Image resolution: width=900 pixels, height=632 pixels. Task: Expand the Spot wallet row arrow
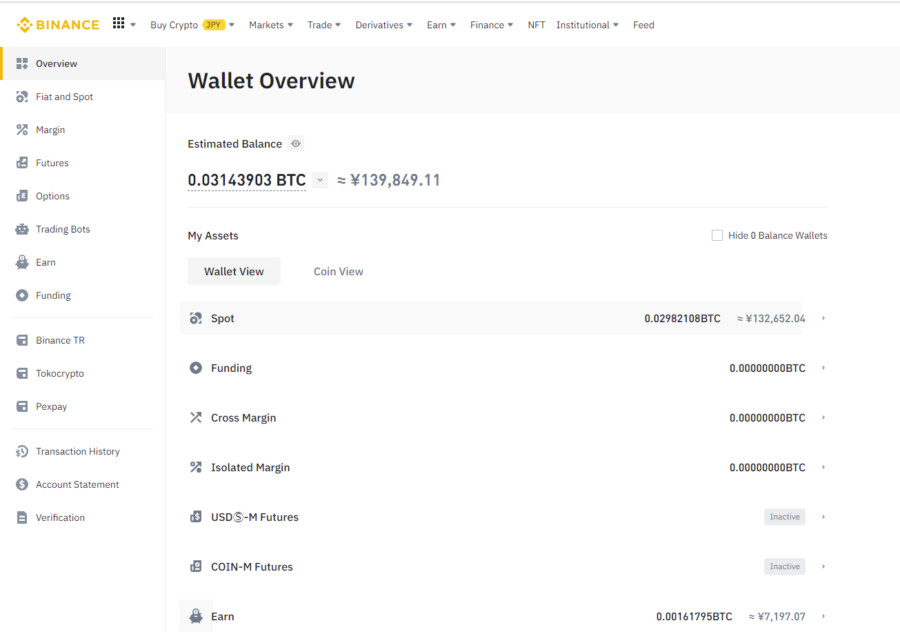[x=823, y=319]
